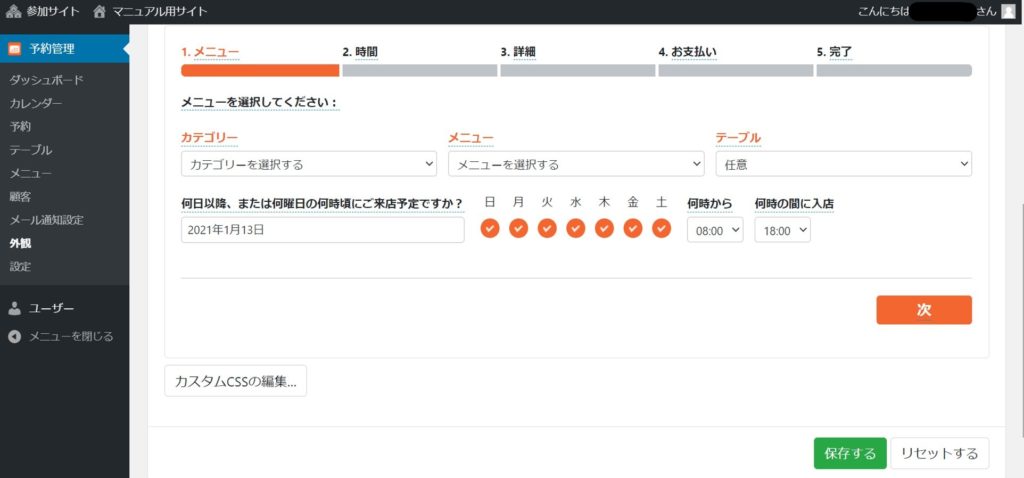1024x478 pixels.
Task: Click the orange 次 button
Action: point(923,310)
